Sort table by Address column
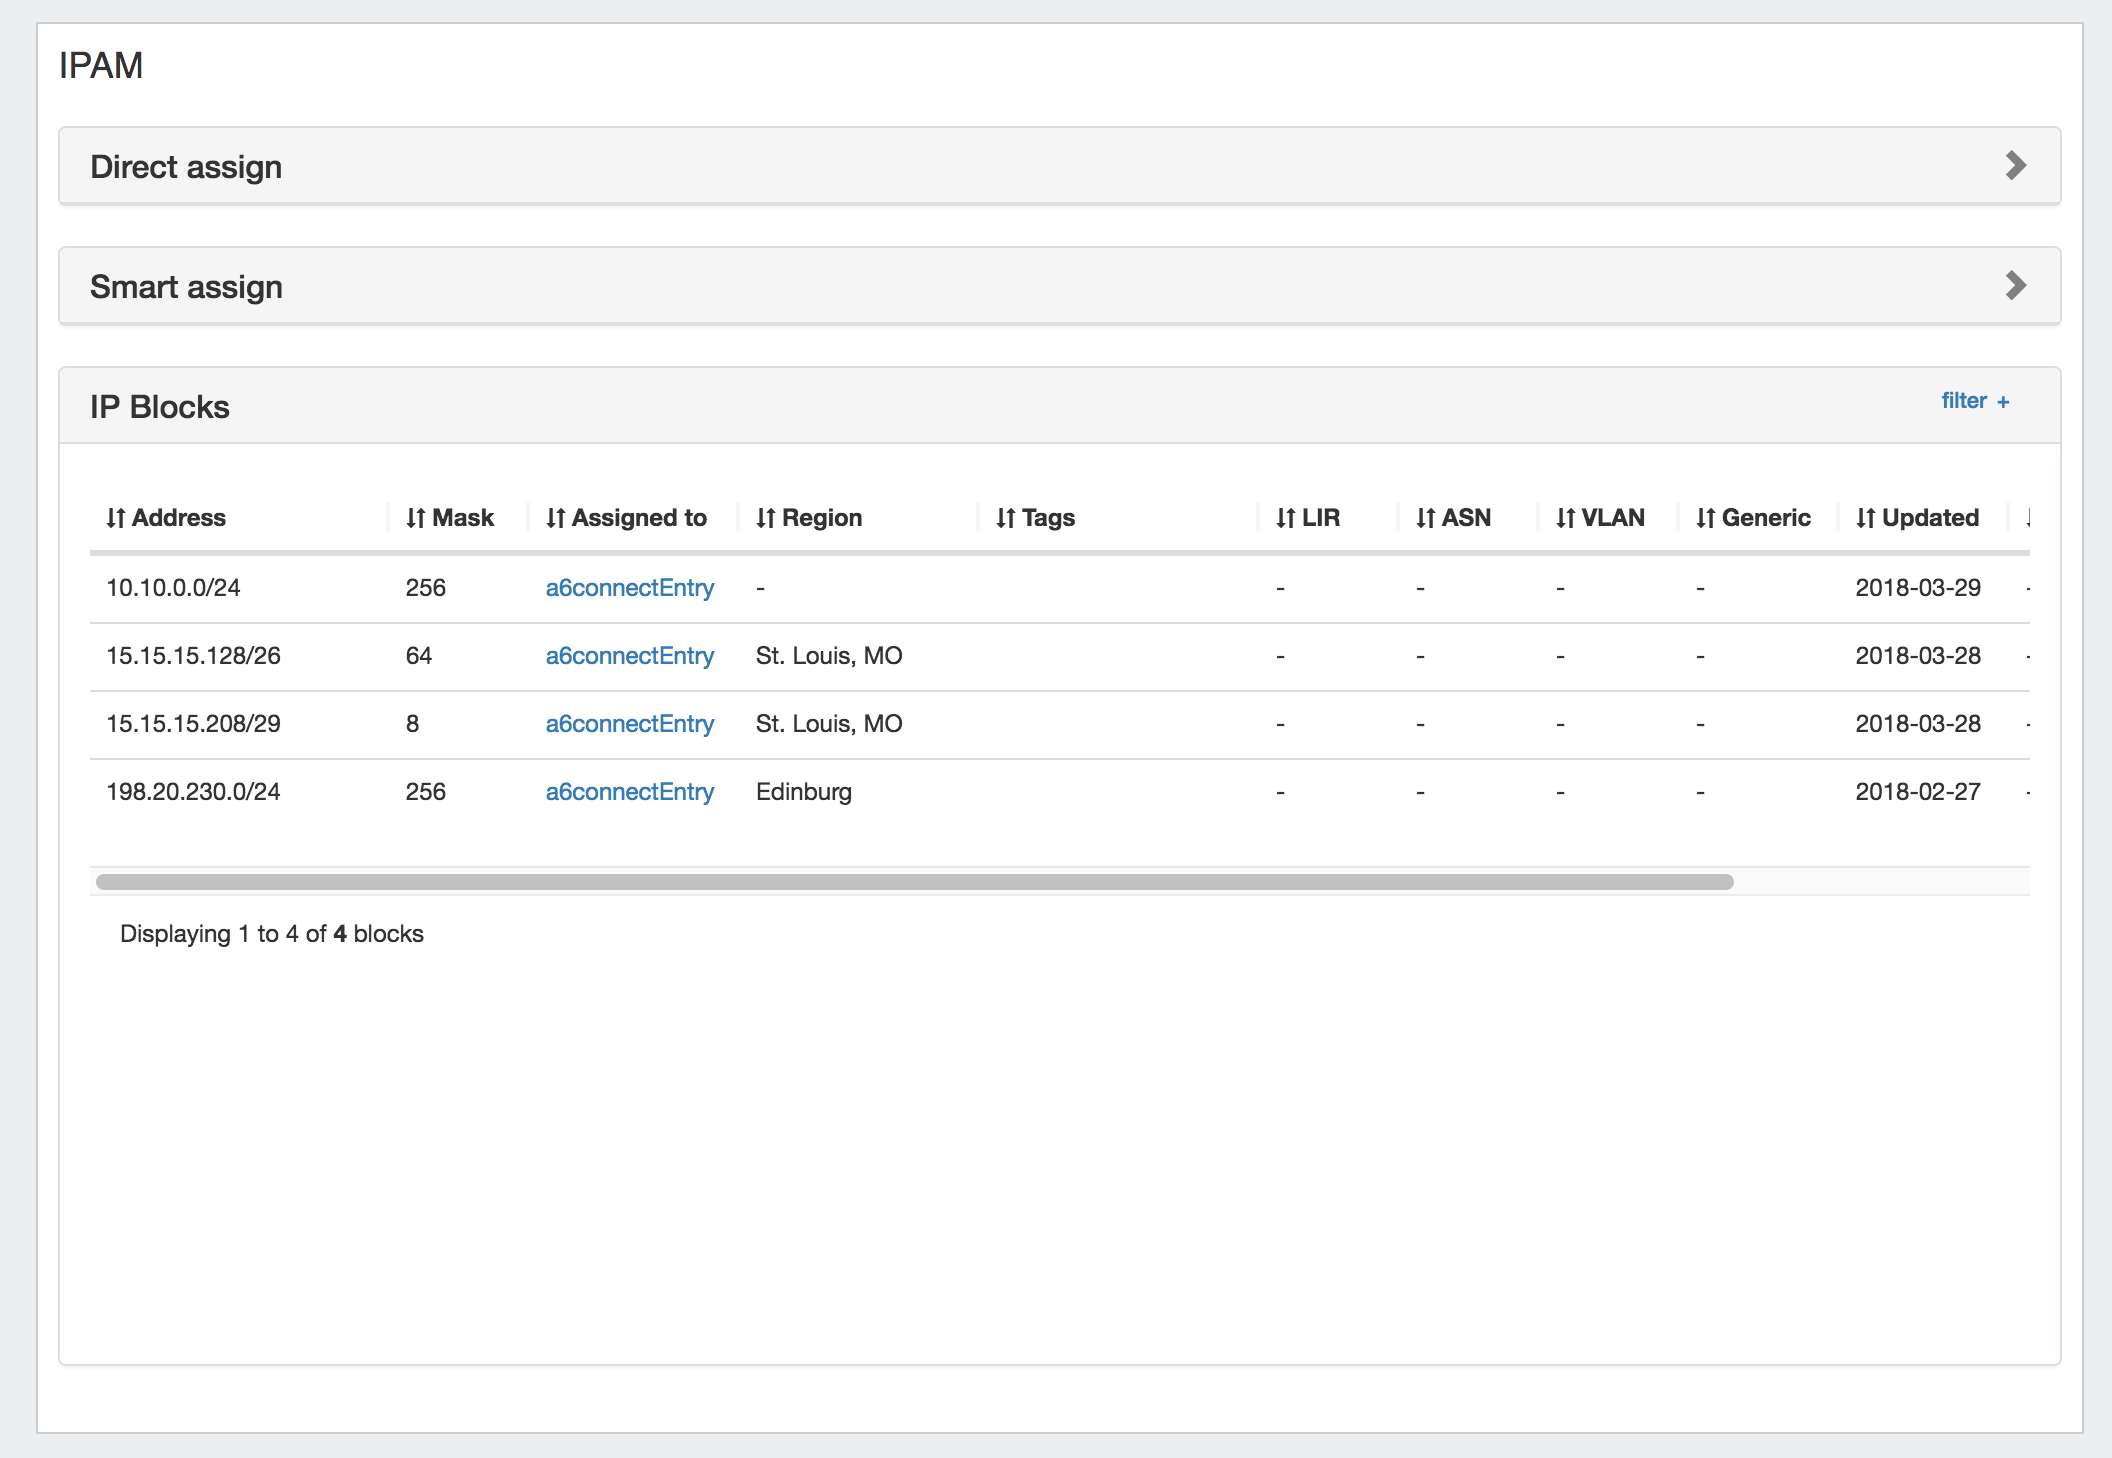 click(166, 518)
